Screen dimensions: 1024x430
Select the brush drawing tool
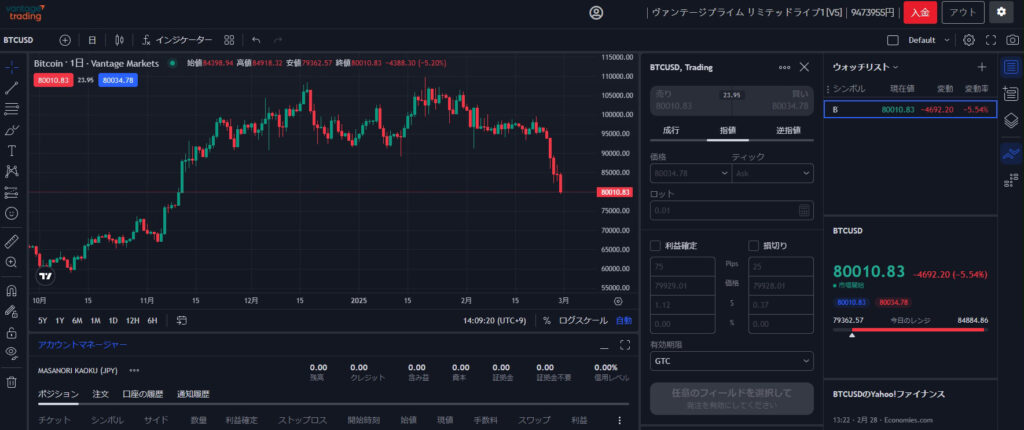pos(11,130)
